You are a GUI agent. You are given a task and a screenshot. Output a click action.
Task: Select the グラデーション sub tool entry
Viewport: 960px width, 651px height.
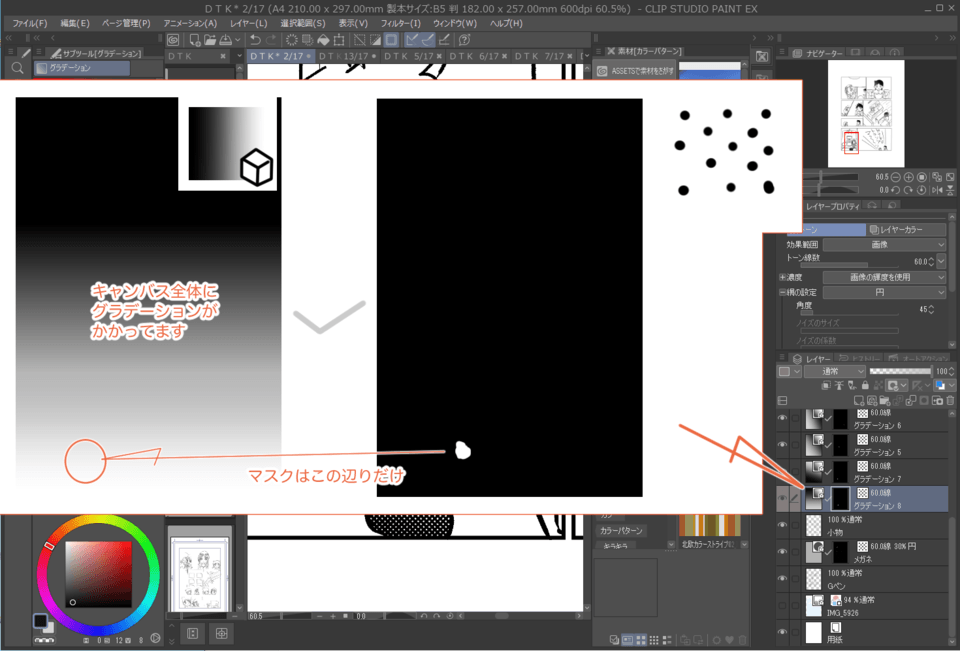(80, 68)
